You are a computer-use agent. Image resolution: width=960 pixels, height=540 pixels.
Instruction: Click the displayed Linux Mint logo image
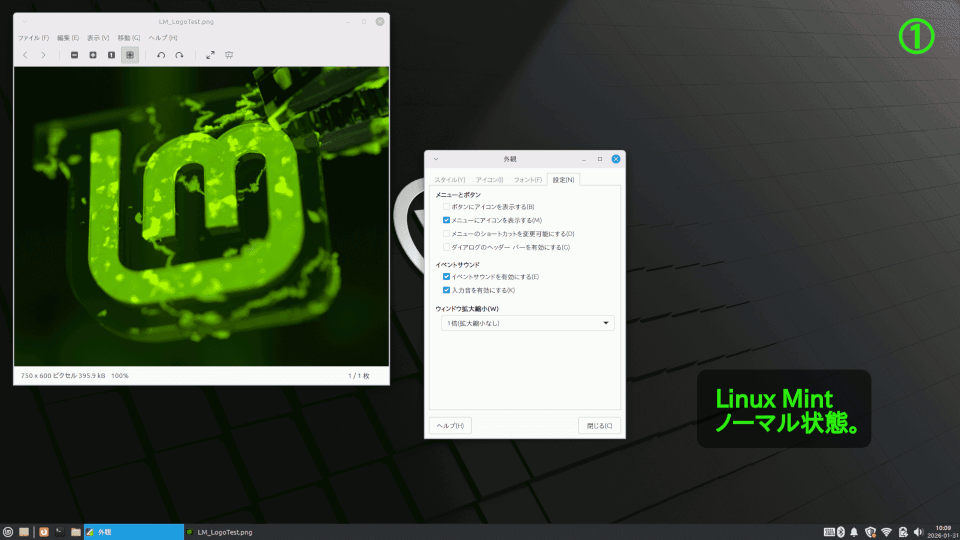pyautogui.click(x=201, y=216)
